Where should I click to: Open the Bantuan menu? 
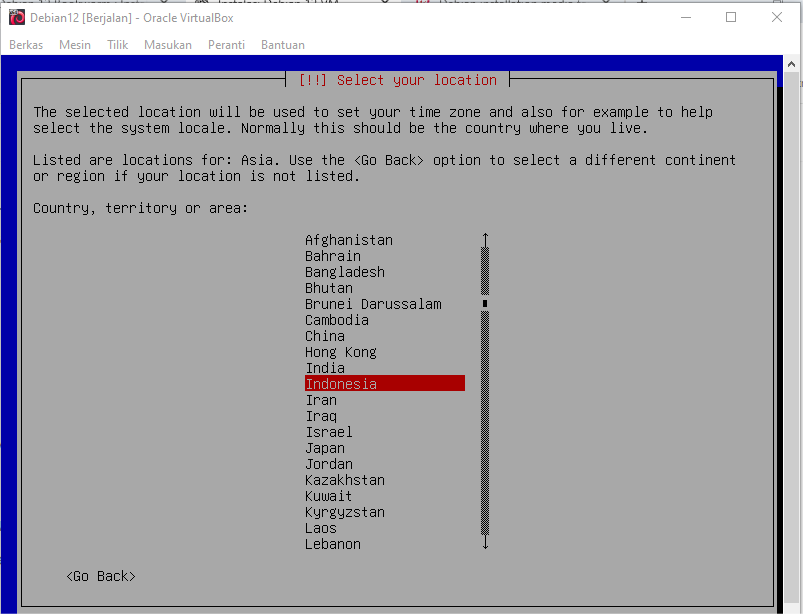282,45
